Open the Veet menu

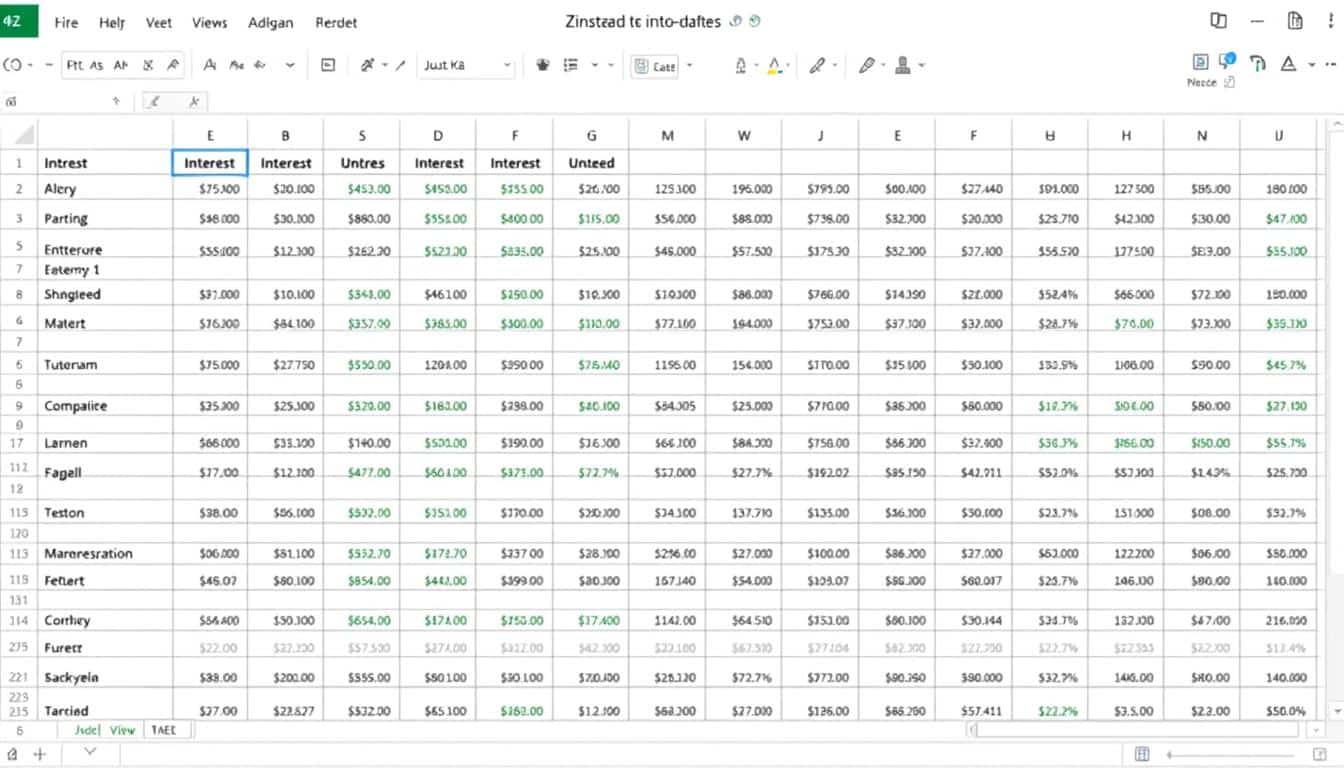click(158, 22)
